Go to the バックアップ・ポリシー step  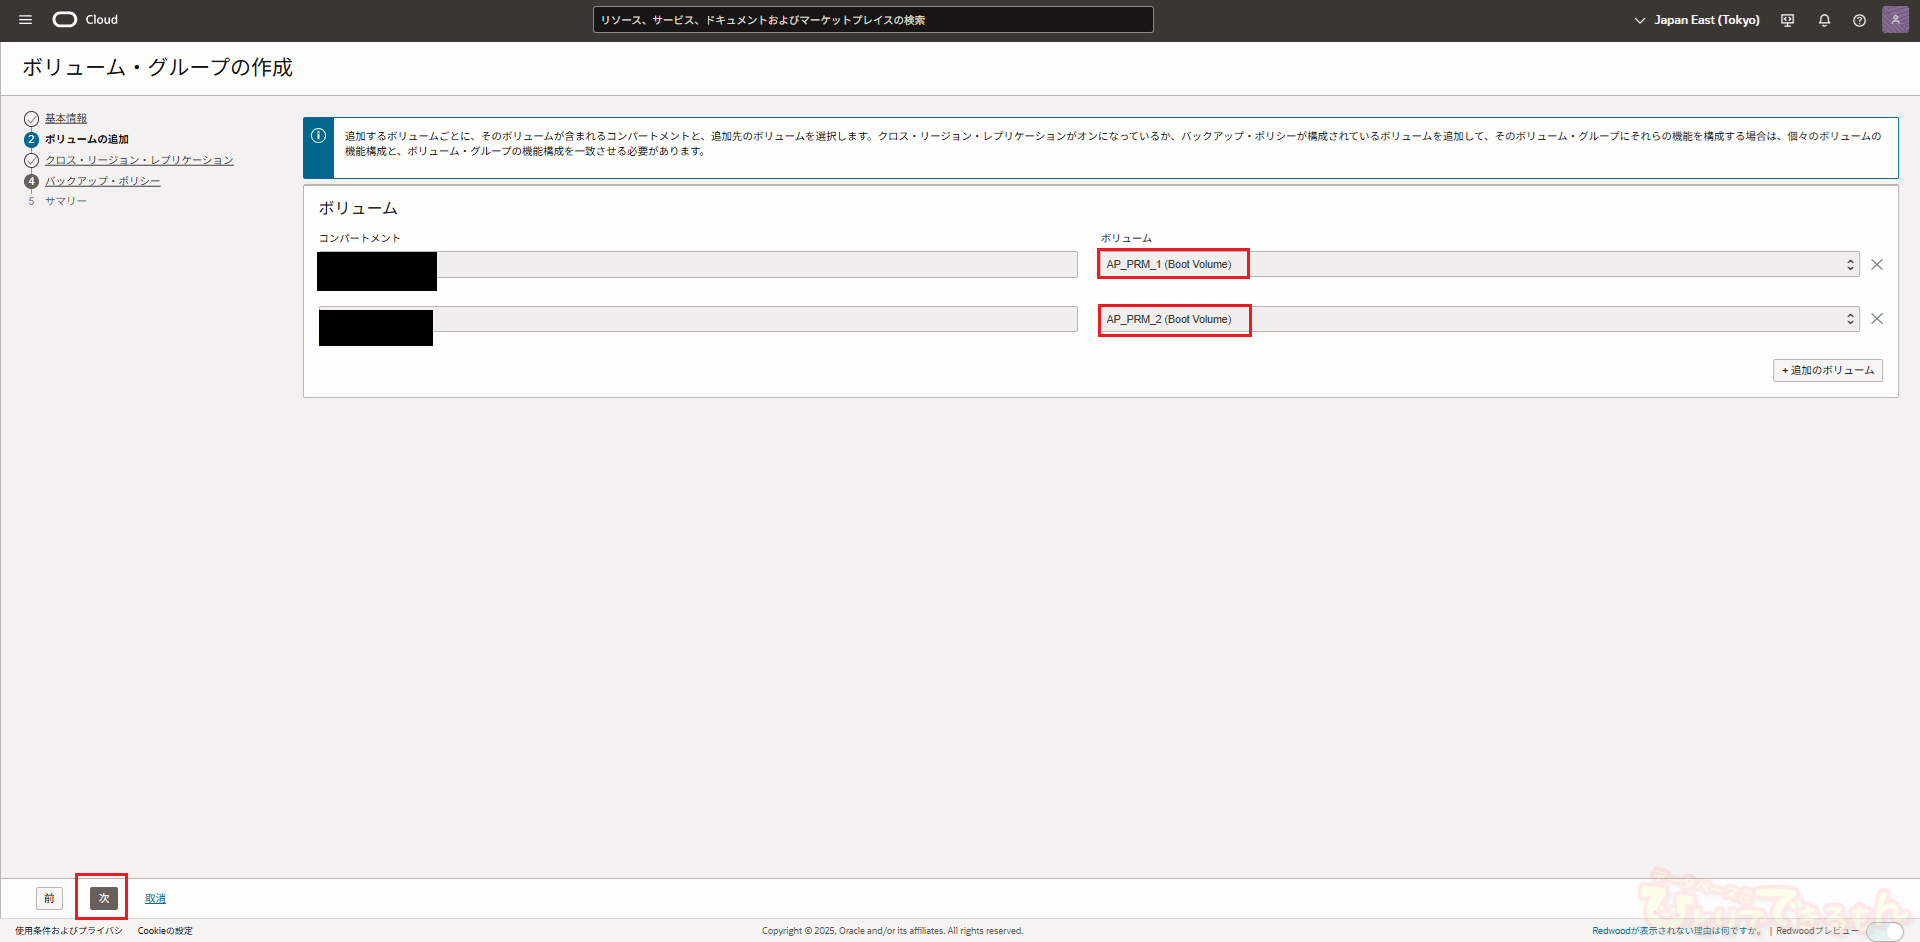[102, 181]
